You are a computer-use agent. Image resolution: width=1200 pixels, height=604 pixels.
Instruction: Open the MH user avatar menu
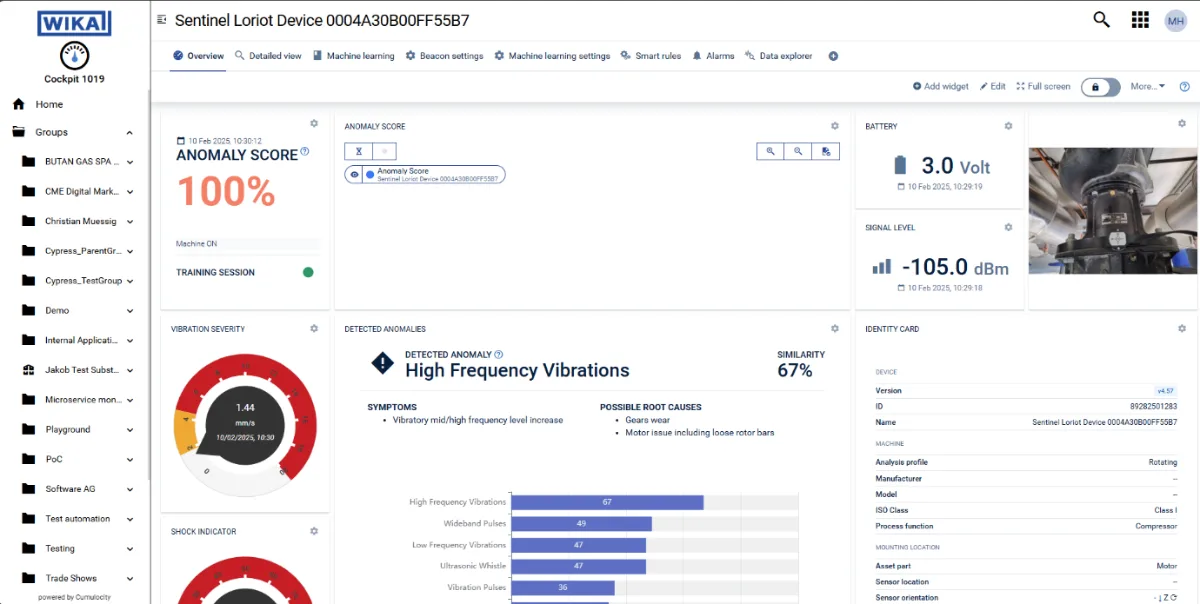coord(1176,20)
